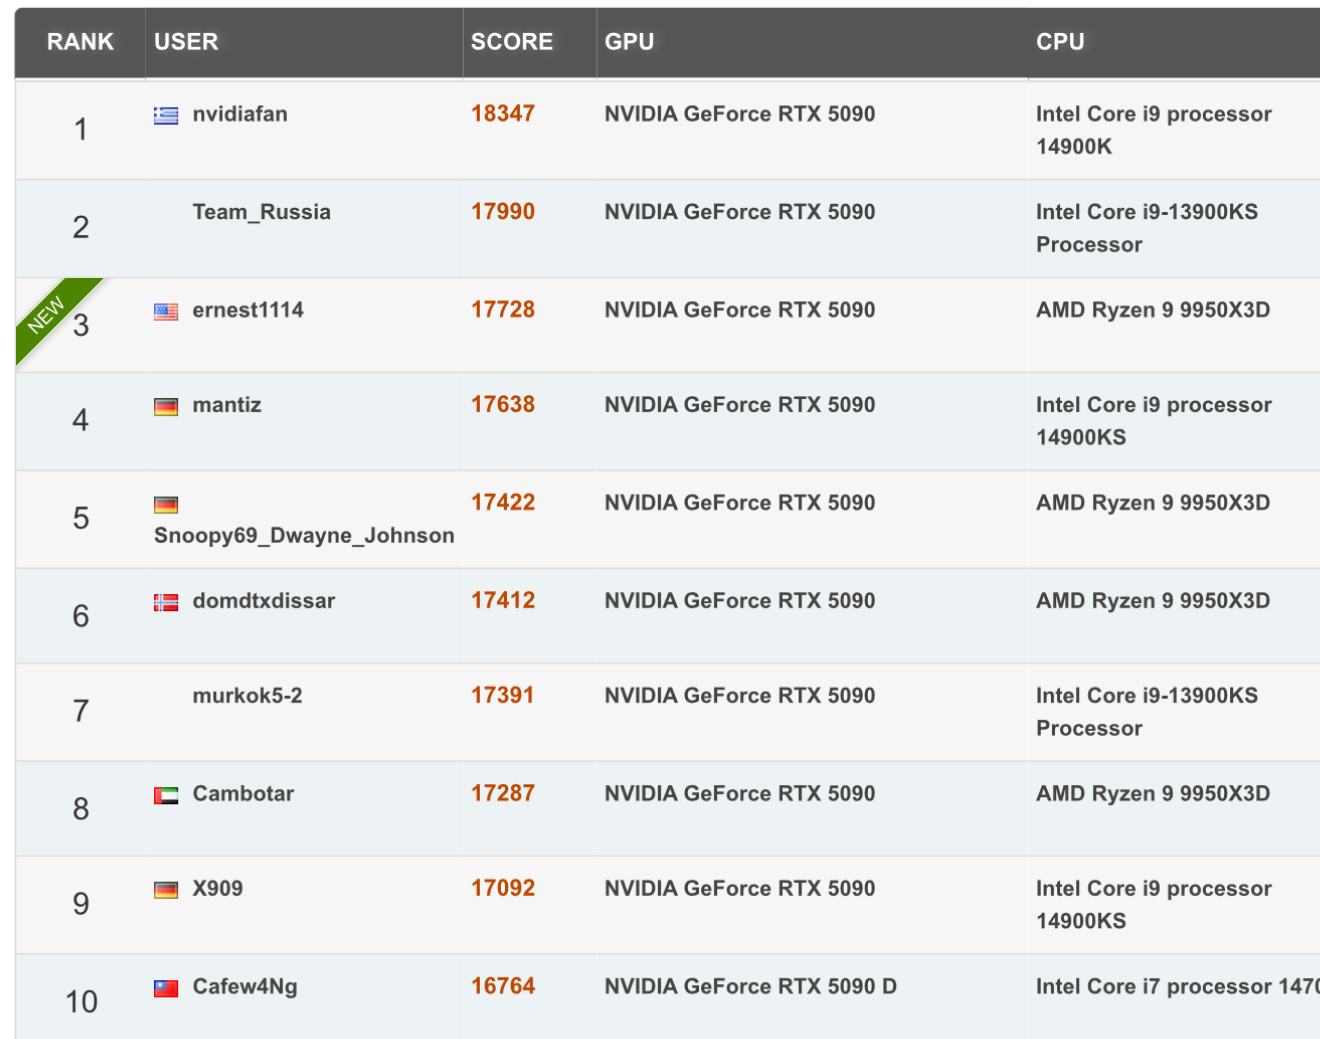
Task: Sort by the SCORE column header
Action: tap(530, 42)
